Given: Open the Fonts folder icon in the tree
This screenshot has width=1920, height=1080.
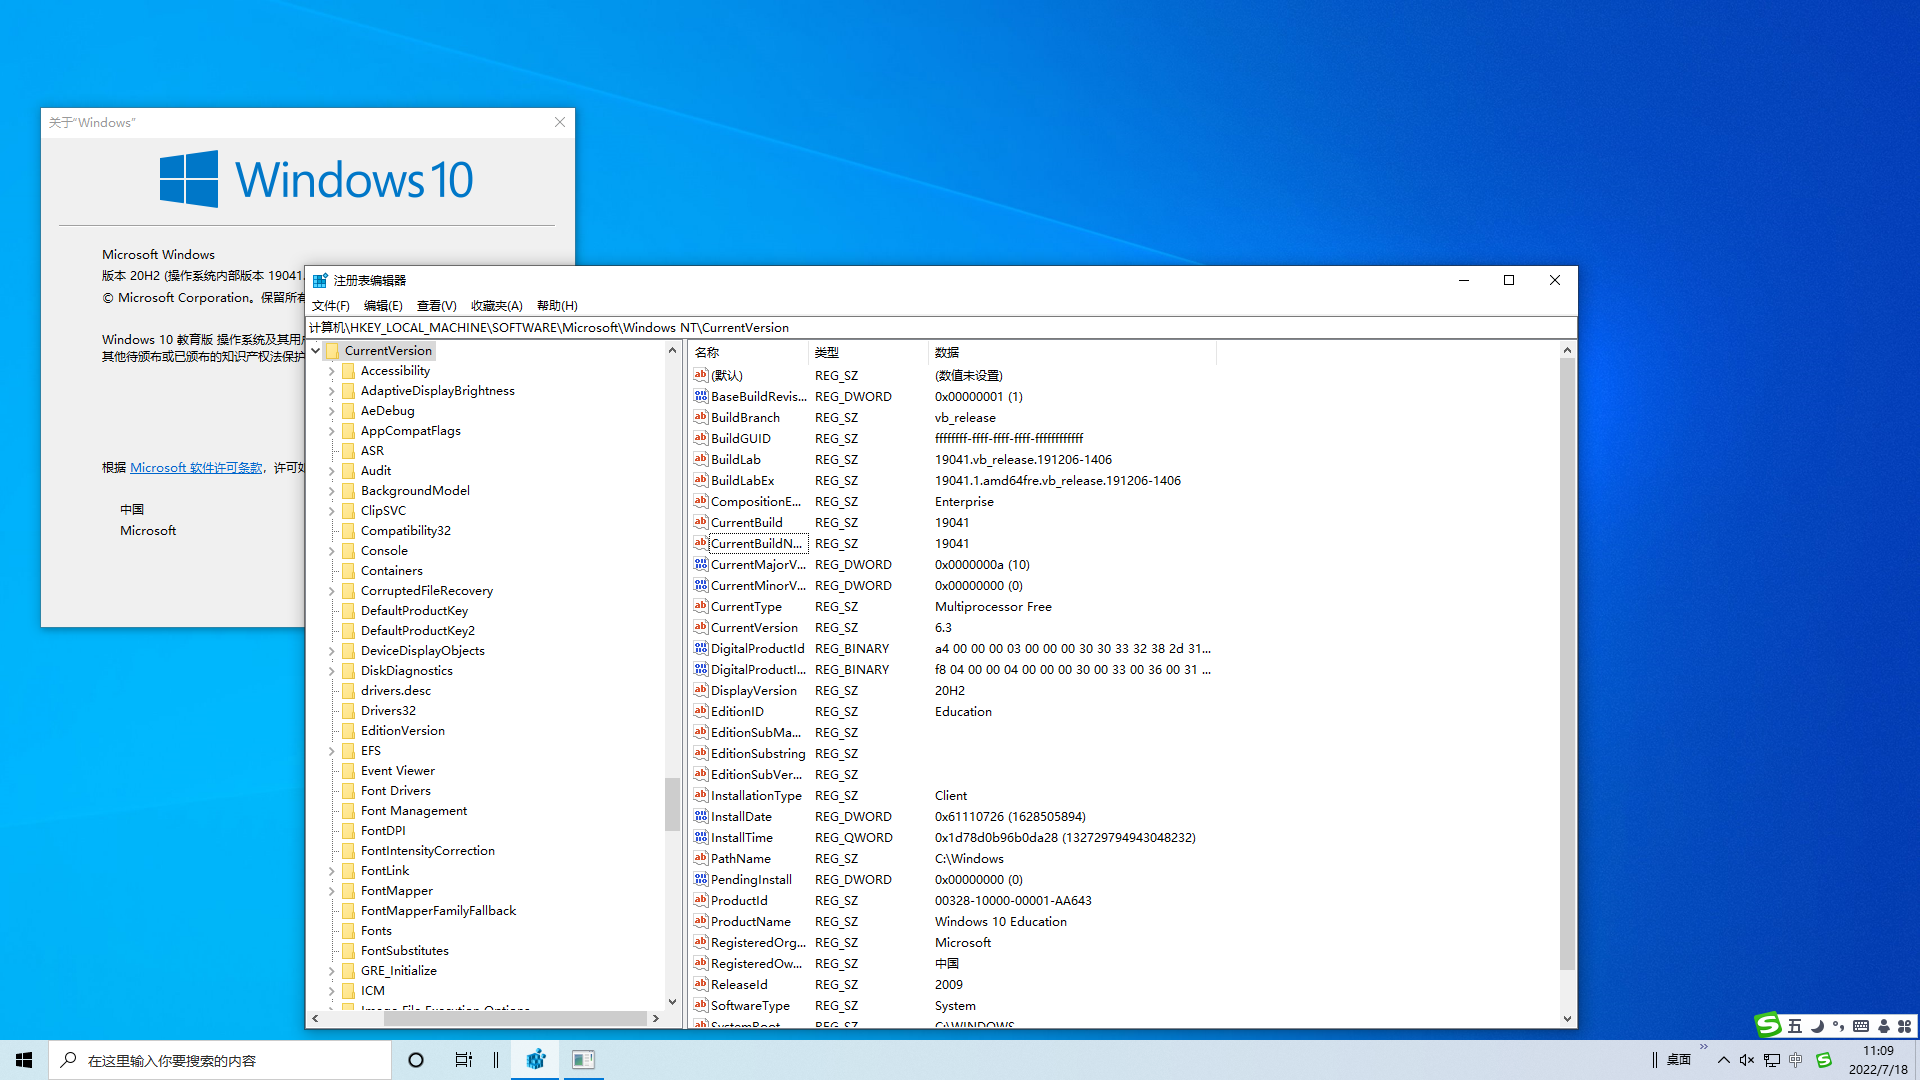Looking at the screenshot, I should coord(348,930).
